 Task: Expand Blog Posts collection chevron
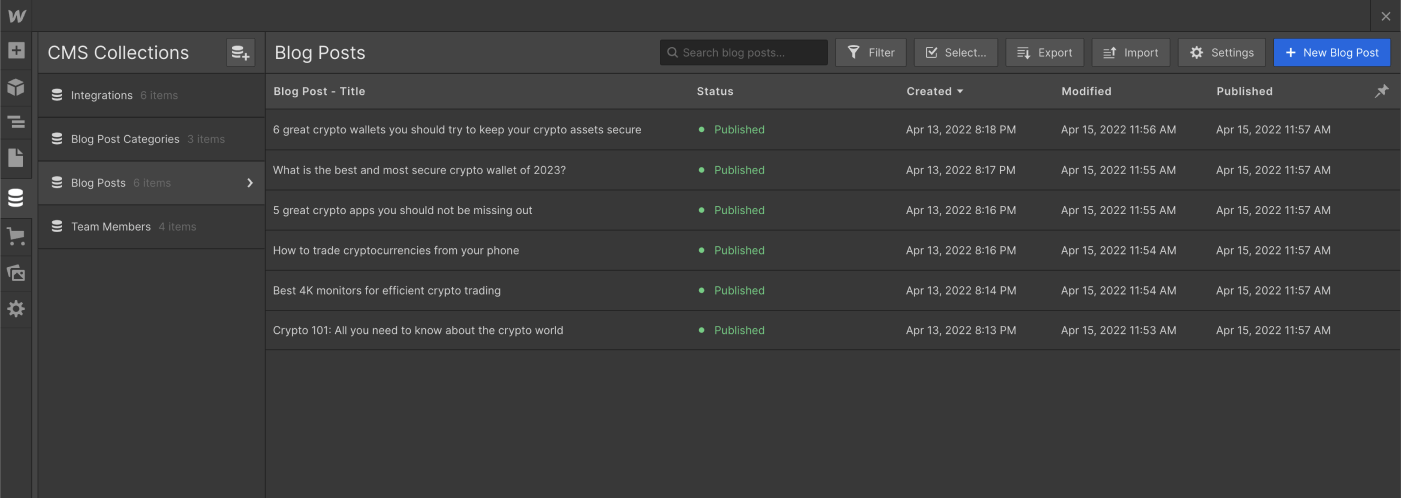click(250, 183)
